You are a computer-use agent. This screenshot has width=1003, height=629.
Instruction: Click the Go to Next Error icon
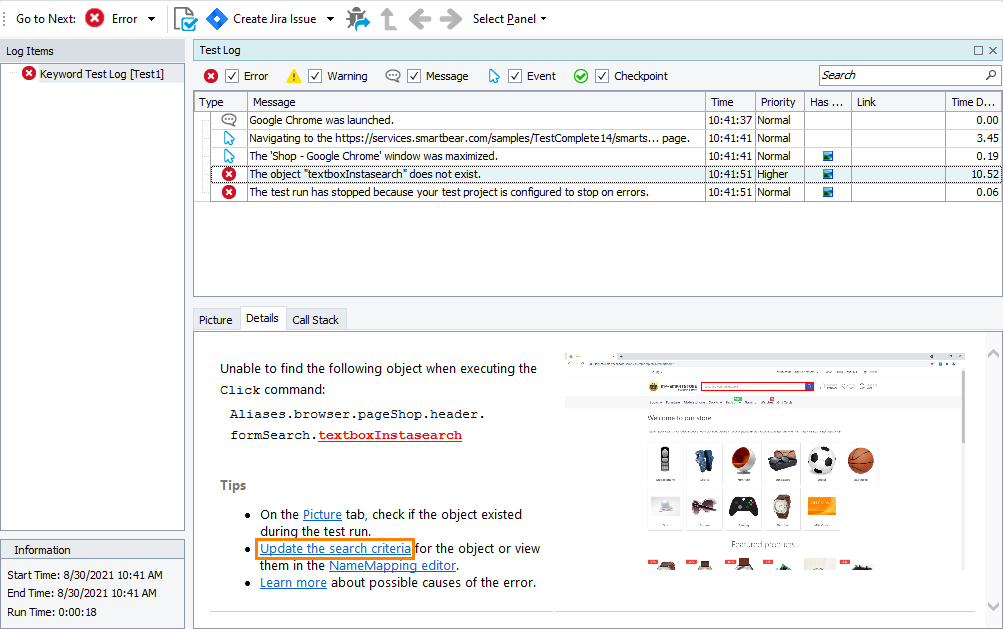point(95,19)
